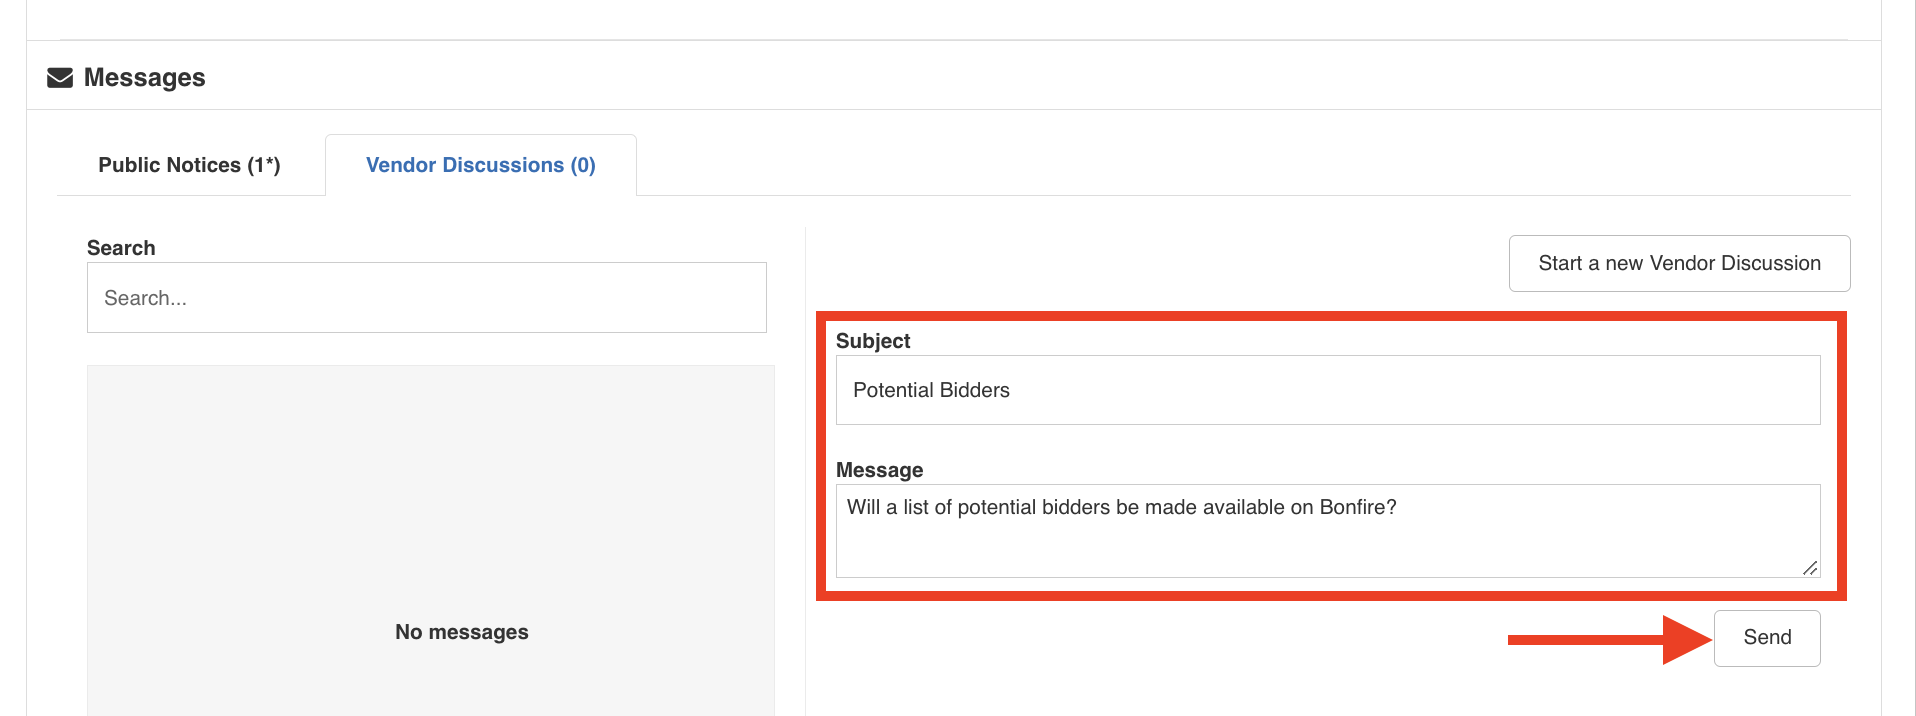The image size is (1916, 716).
Task: Click the Search label
Action: (121, 248)
